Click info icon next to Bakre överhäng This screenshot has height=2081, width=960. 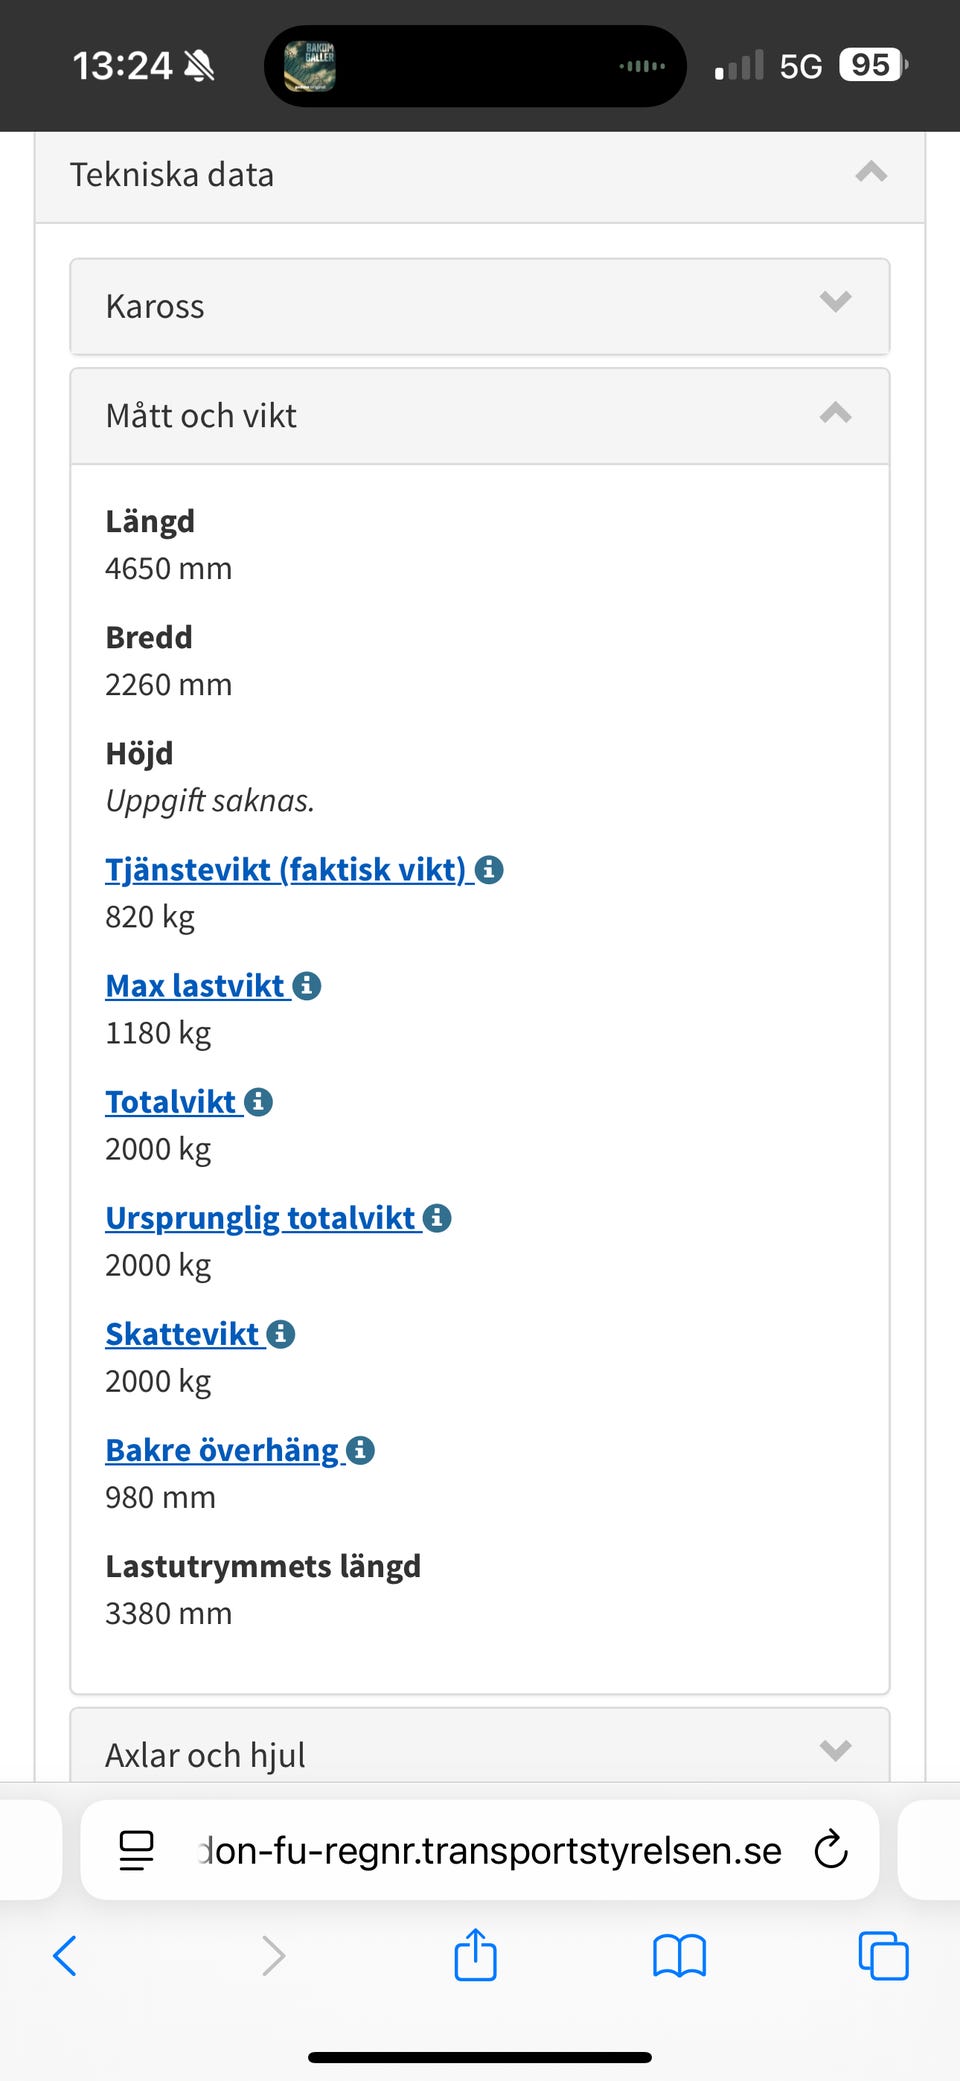coord(360,1450)
